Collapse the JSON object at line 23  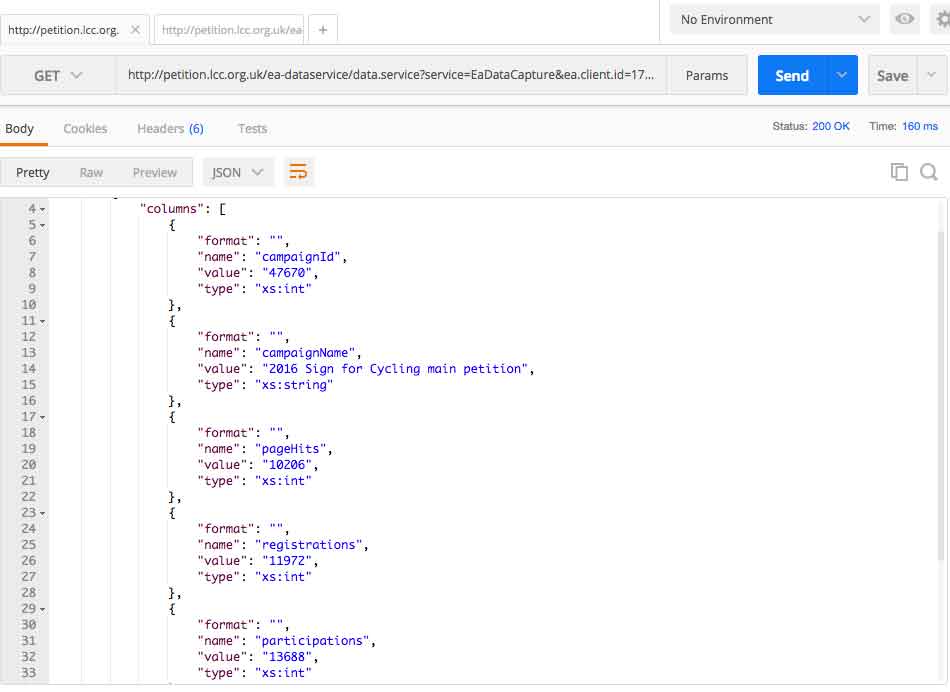pos(42,513)
